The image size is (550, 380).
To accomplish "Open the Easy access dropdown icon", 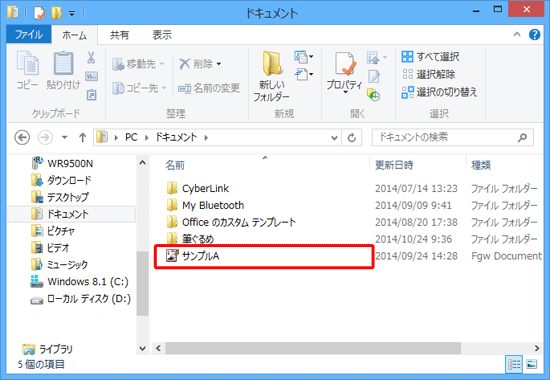I will point(303,74).
